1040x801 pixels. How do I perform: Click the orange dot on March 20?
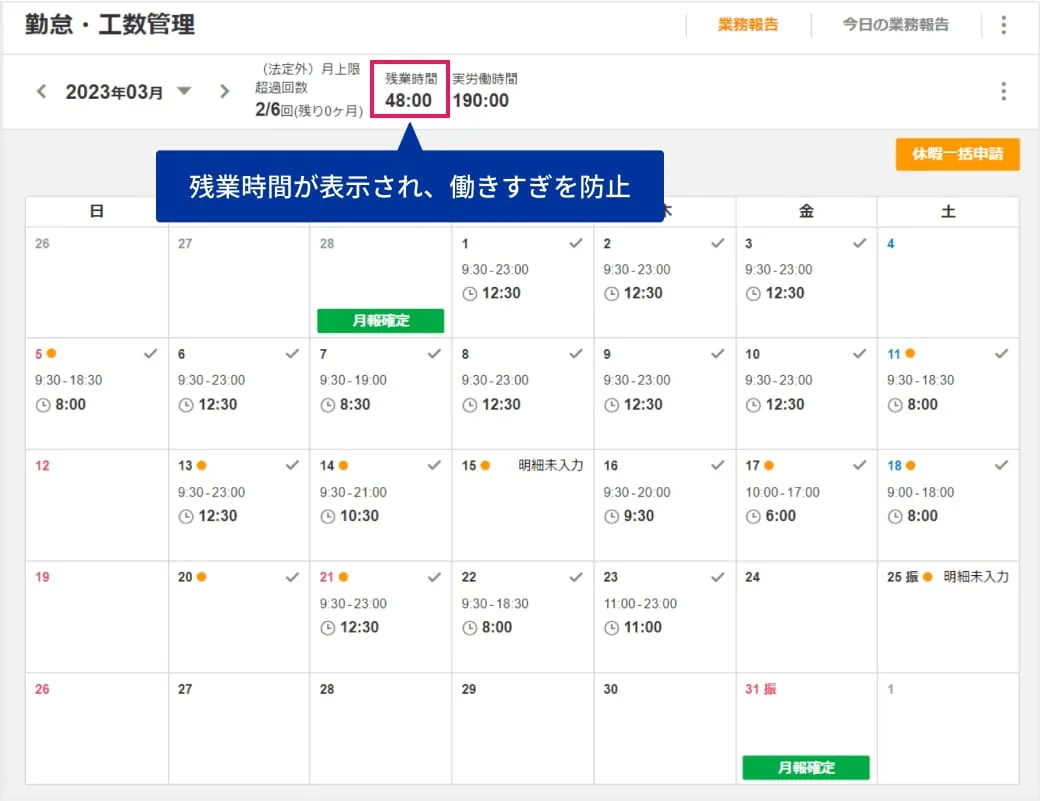(x=202, y=577)
